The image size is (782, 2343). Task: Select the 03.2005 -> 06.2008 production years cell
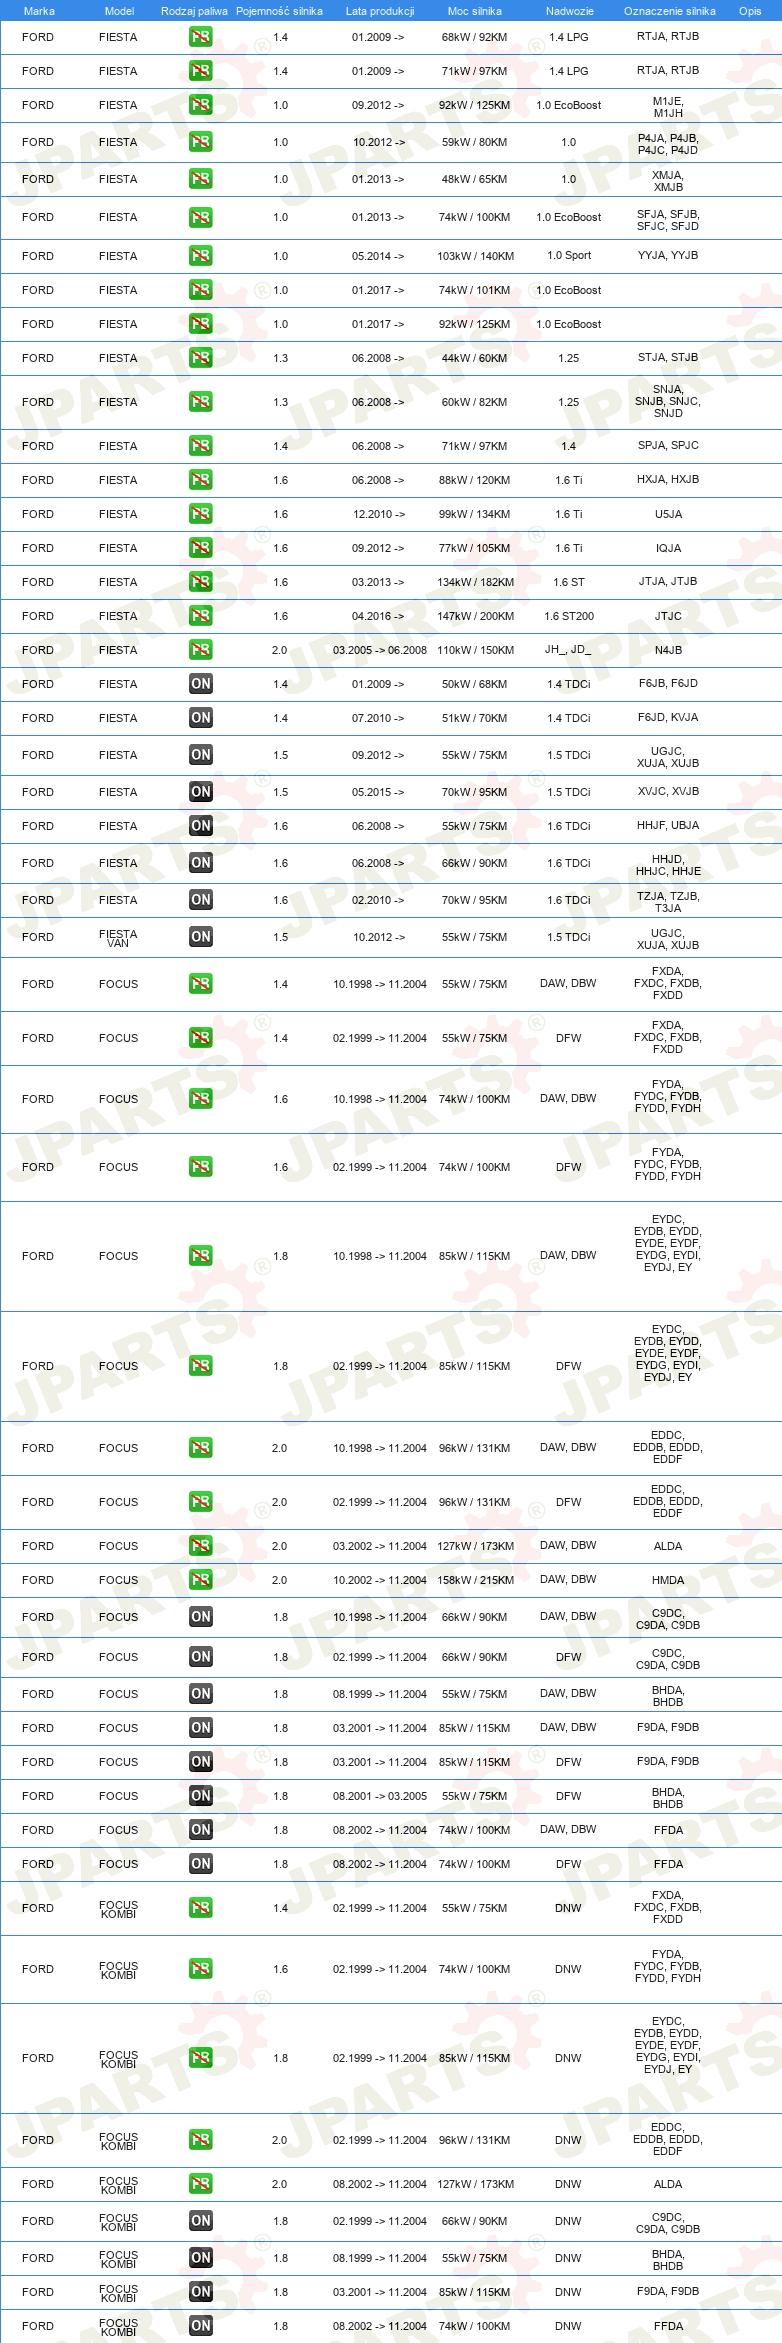[x=380, y=650]
